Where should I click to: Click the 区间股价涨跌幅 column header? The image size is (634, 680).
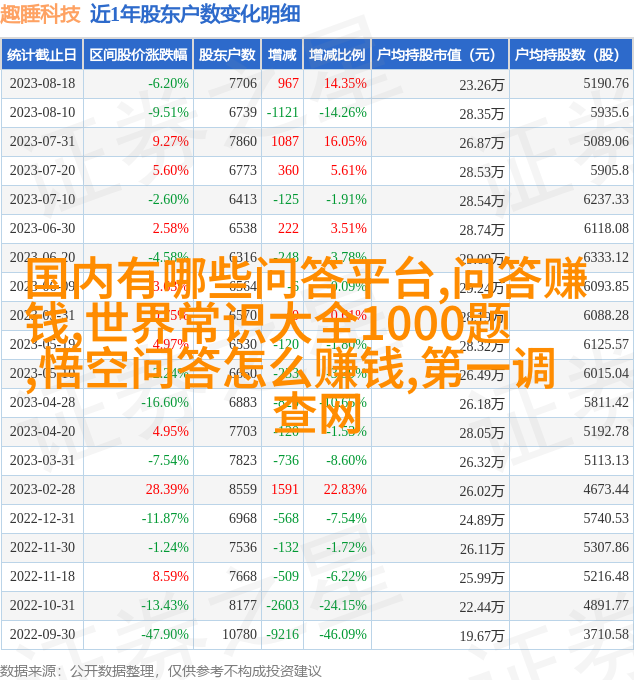tap(138, 55)
